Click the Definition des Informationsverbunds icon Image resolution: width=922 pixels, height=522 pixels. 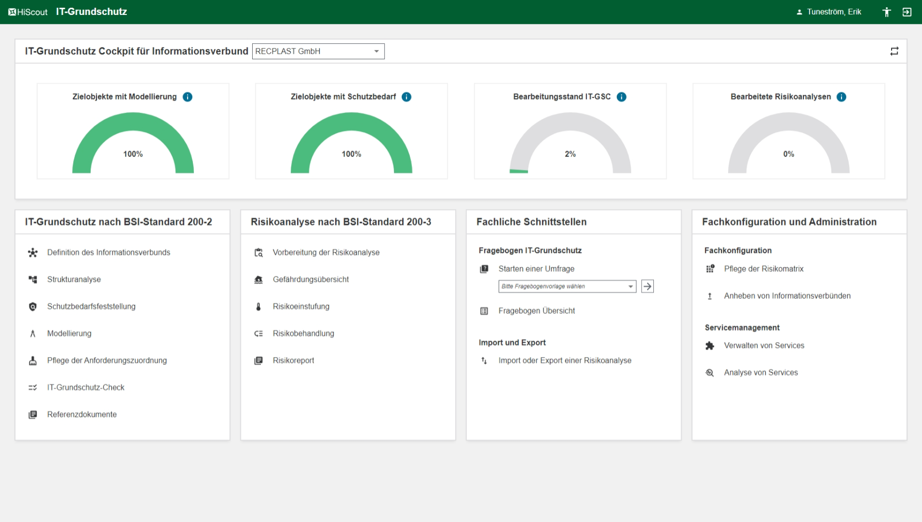click(33, 253)
